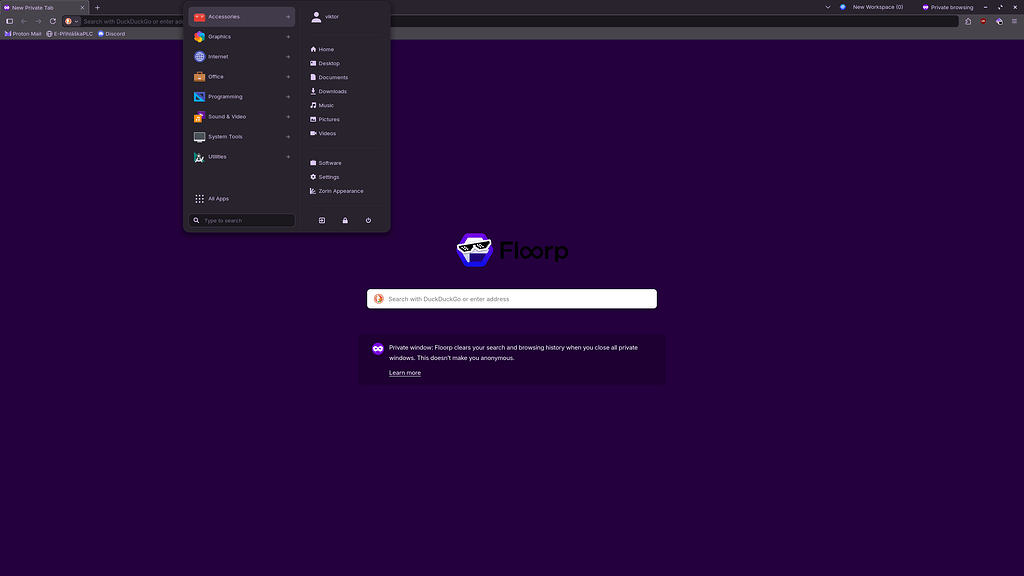1024x576 pixels.
Task: Open the Office app category
Action: 241,76
